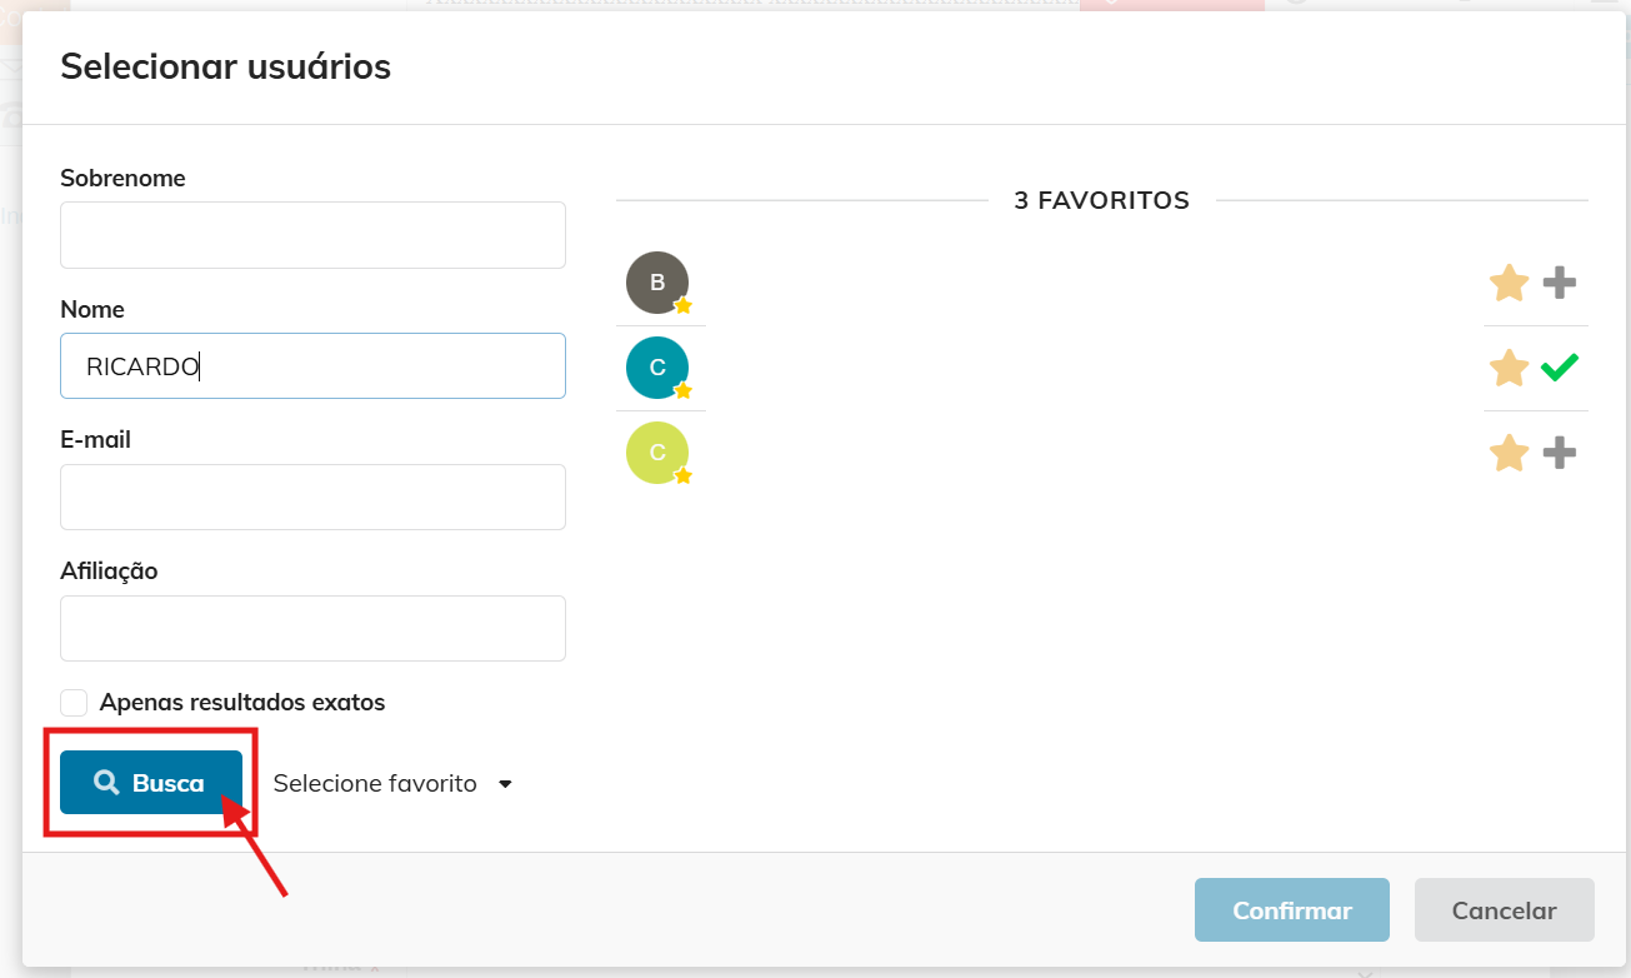Click the star beside teal C user
Image resolution: width=1631 pixels, height=978 pixels.
click(x=1509, y=368)
